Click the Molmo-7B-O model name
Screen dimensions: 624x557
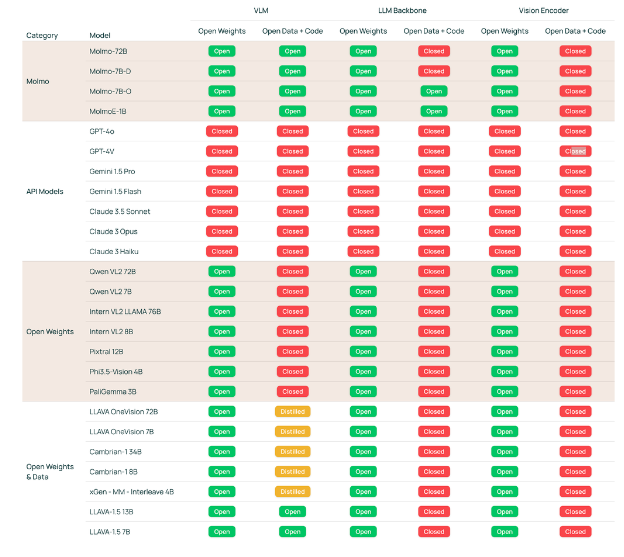click(x=110, y=91)
